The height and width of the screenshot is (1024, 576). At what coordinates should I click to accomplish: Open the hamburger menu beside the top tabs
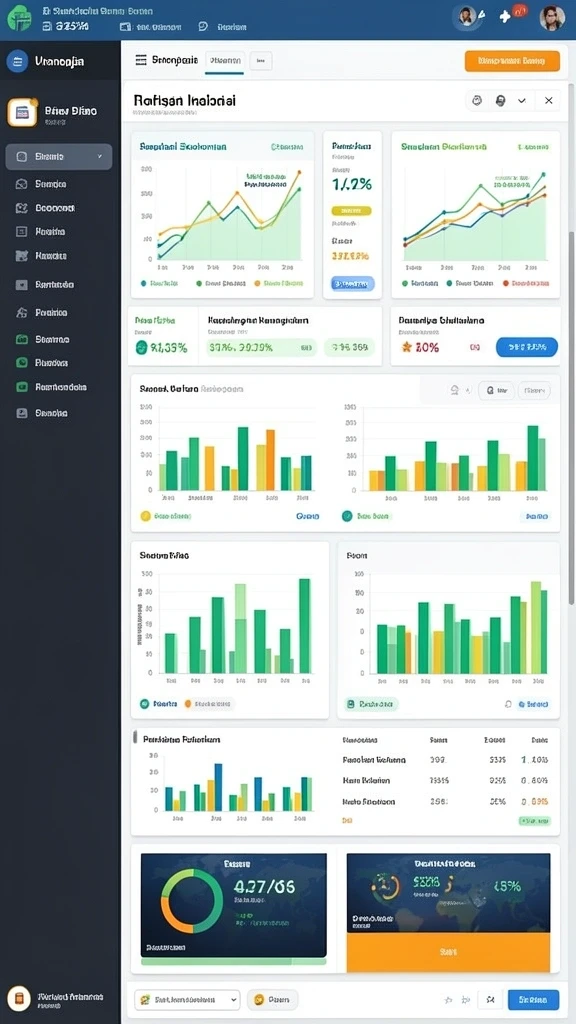click(140, 60)
